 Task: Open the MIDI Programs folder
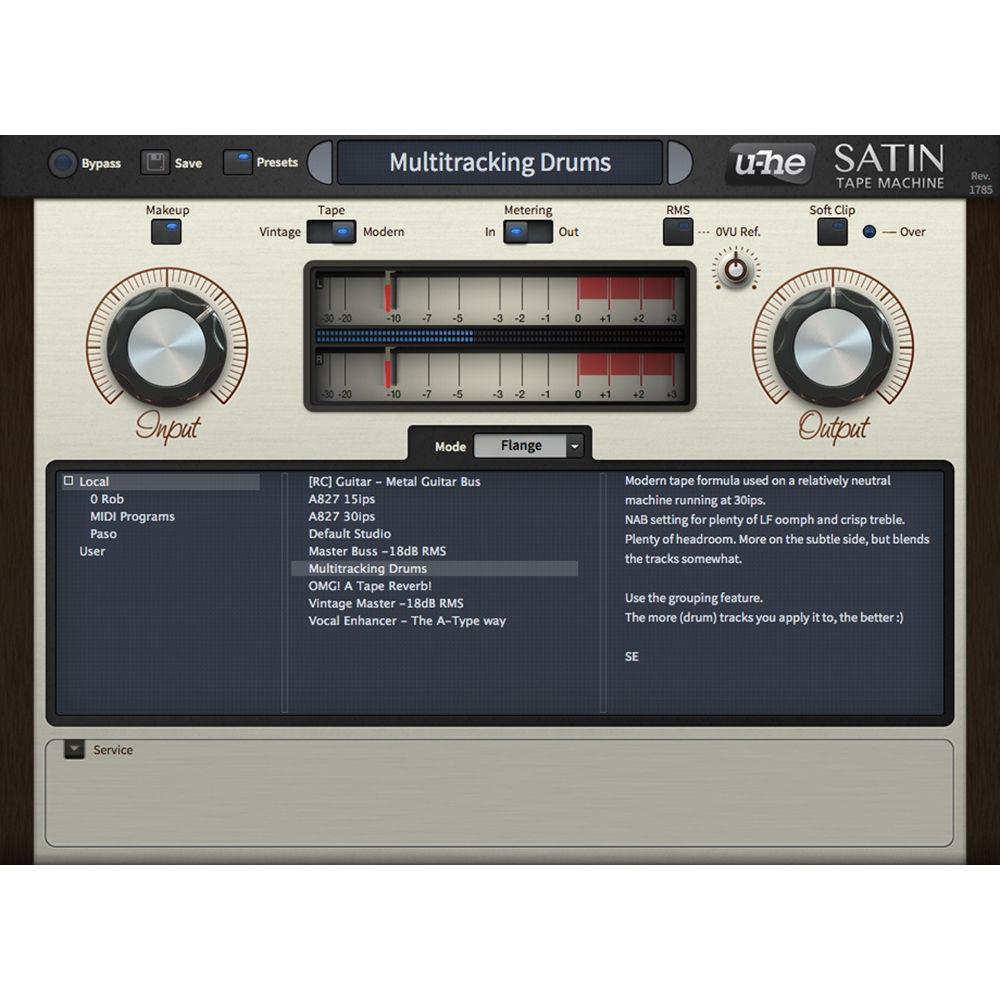click(x=131, y=516)
